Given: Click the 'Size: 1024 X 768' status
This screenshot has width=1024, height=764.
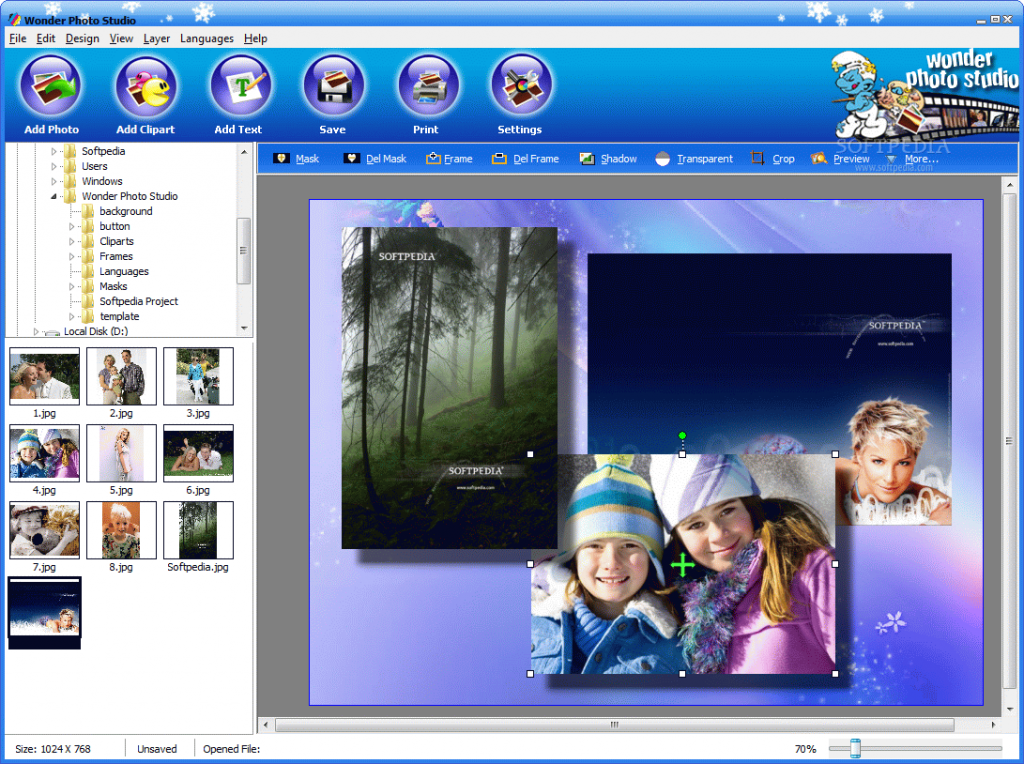Looking at the screenshot, I should [x=53, y=749].
